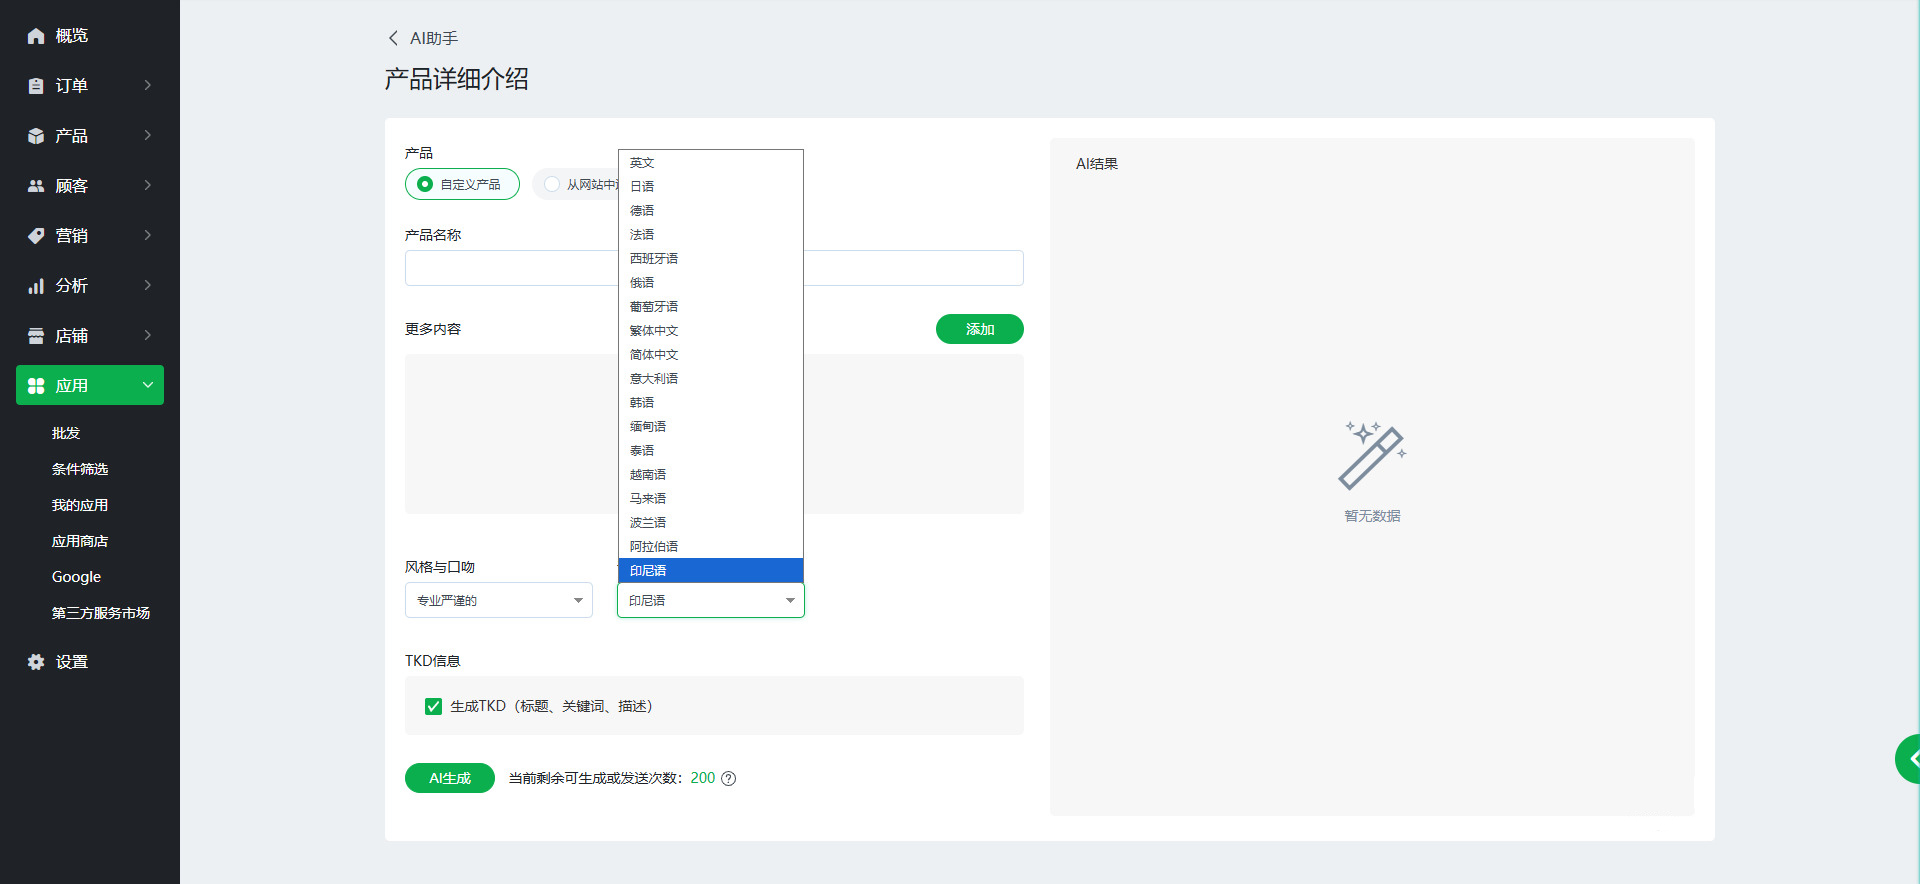1920x884 pixels.
Task: Click the Analytics bar chart icon
Action: 36,286
